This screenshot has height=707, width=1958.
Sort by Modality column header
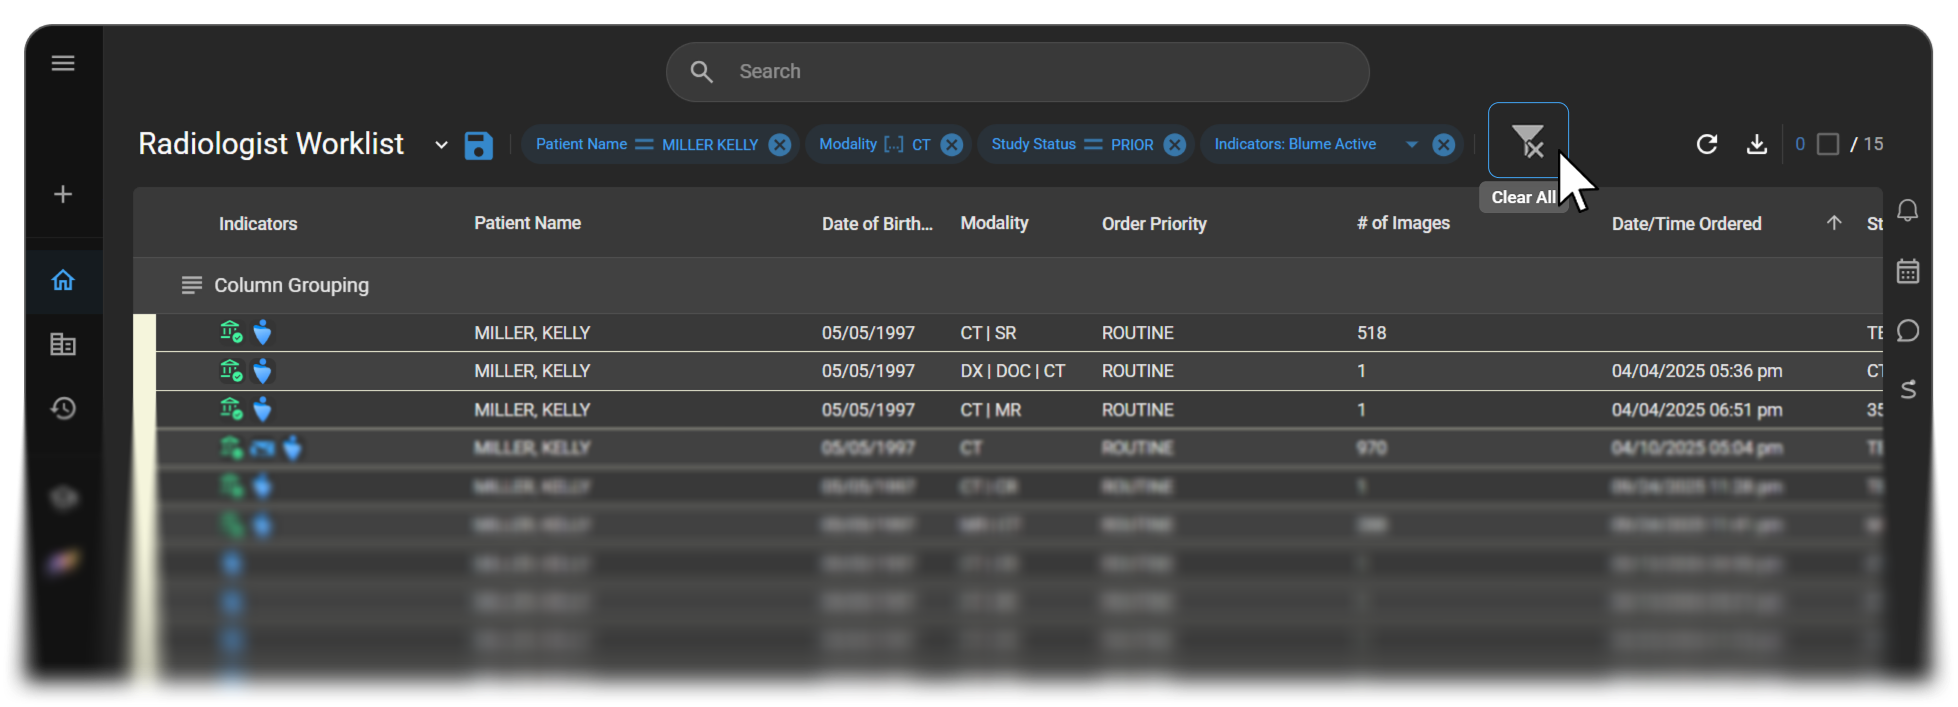click(x=994, y=223)
